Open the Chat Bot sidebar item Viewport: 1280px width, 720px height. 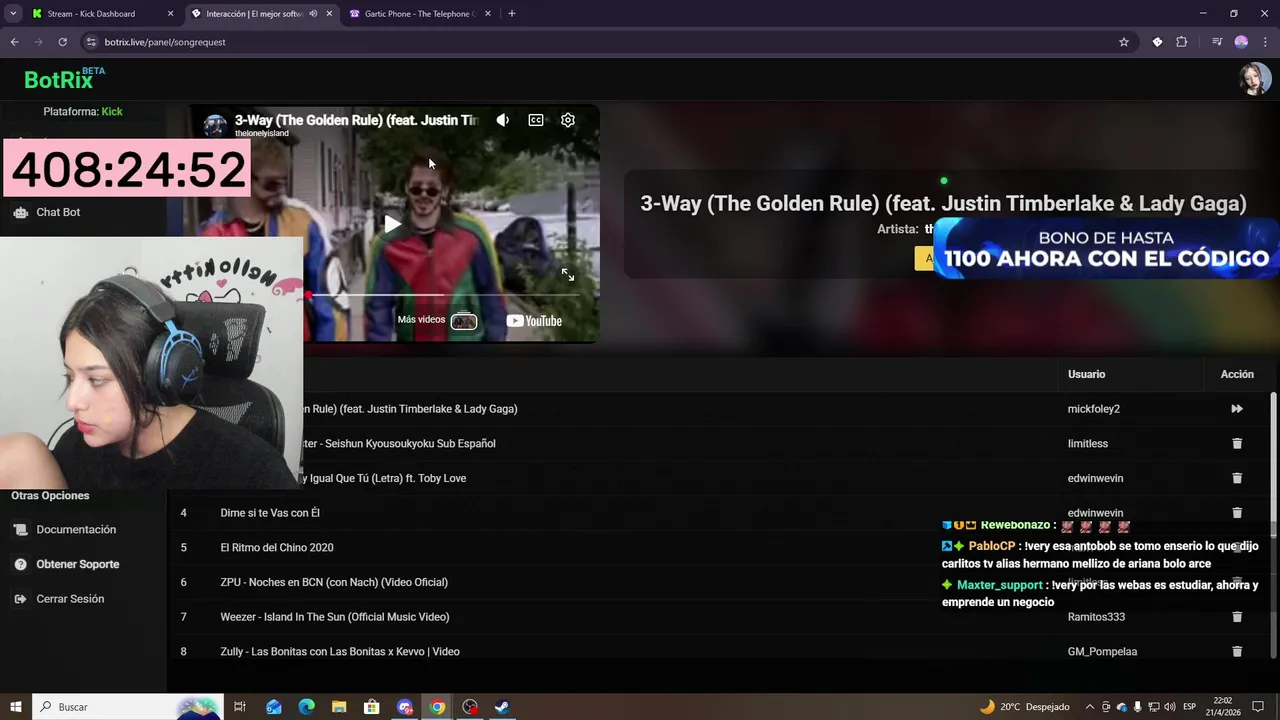pyautogui.click(x=58, y=212)
